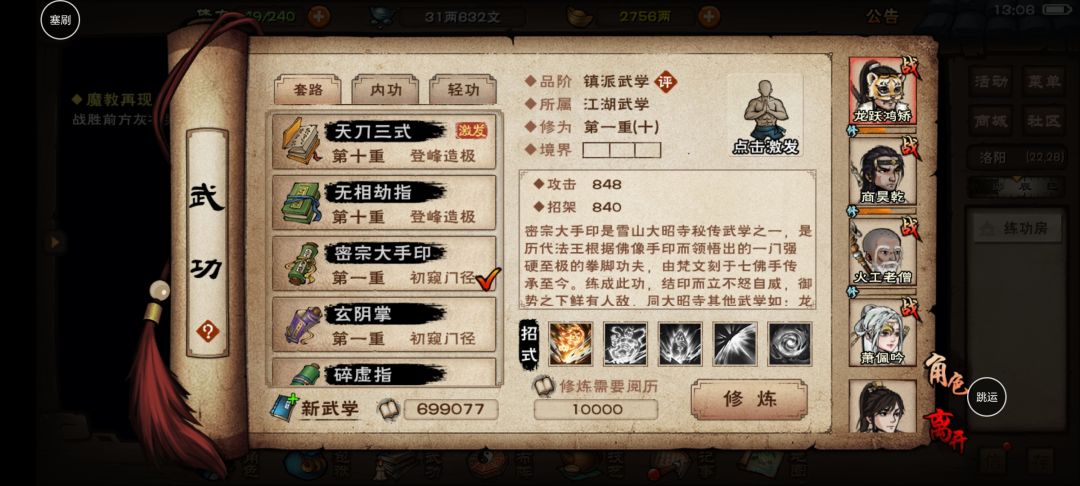Select the 火工老僧 character portrait
This screenshot has height=486, width=1080.
pyautogui.click(x=882, y=253)
